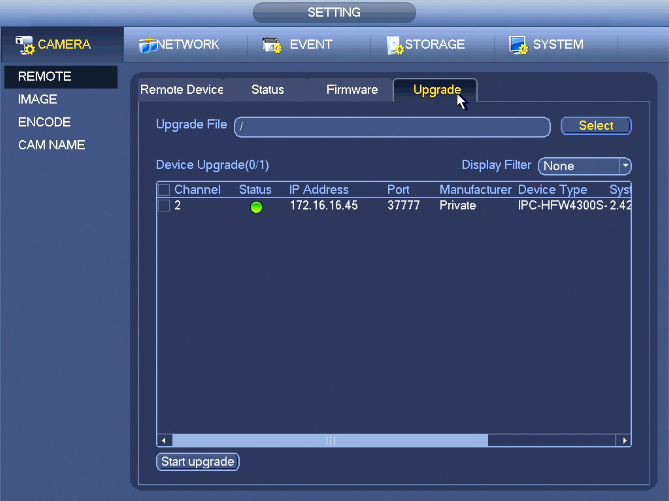Open the Display Filter dropdown

(x=585, y=166)
